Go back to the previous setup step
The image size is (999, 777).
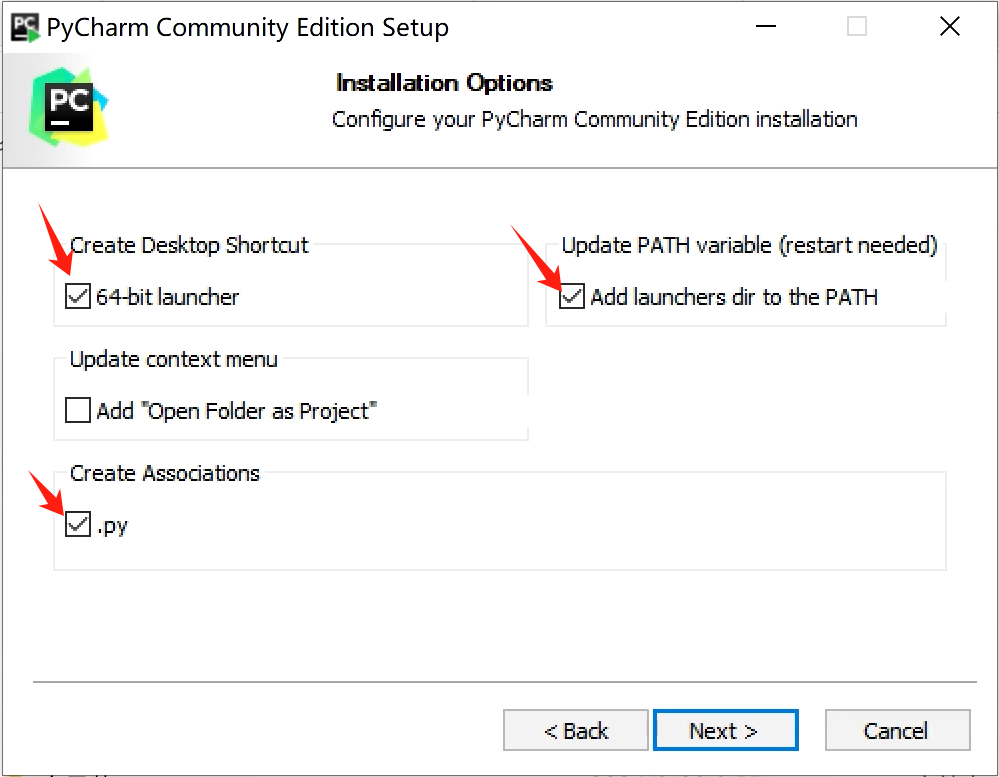[x=575, y=730]
